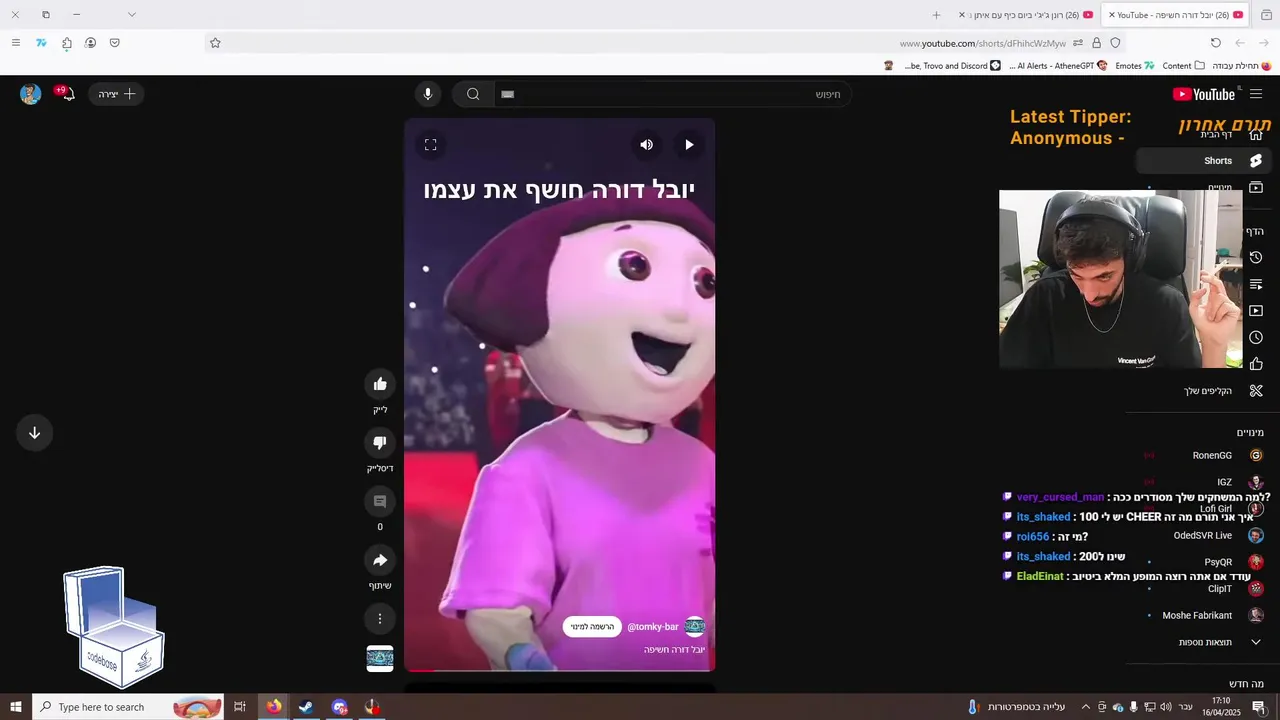Screen dimensions: 1280x720
Task: Dislike the short with thumbs-down
Action: (x=380, y=443)
